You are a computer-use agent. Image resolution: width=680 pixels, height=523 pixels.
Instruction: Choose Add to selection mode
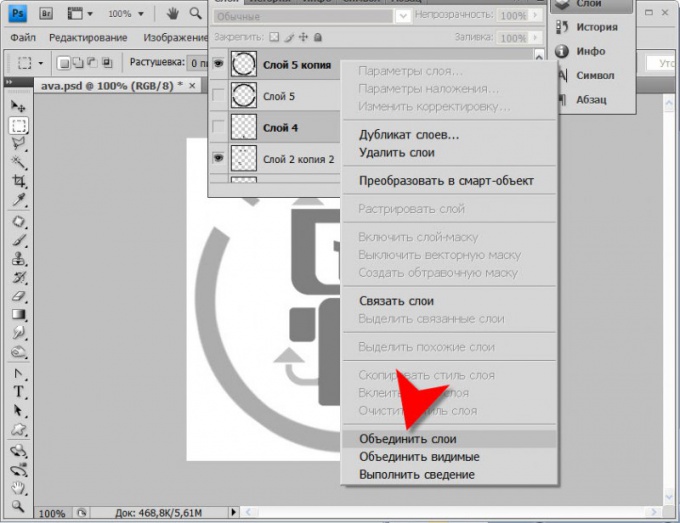coord(78,63)
